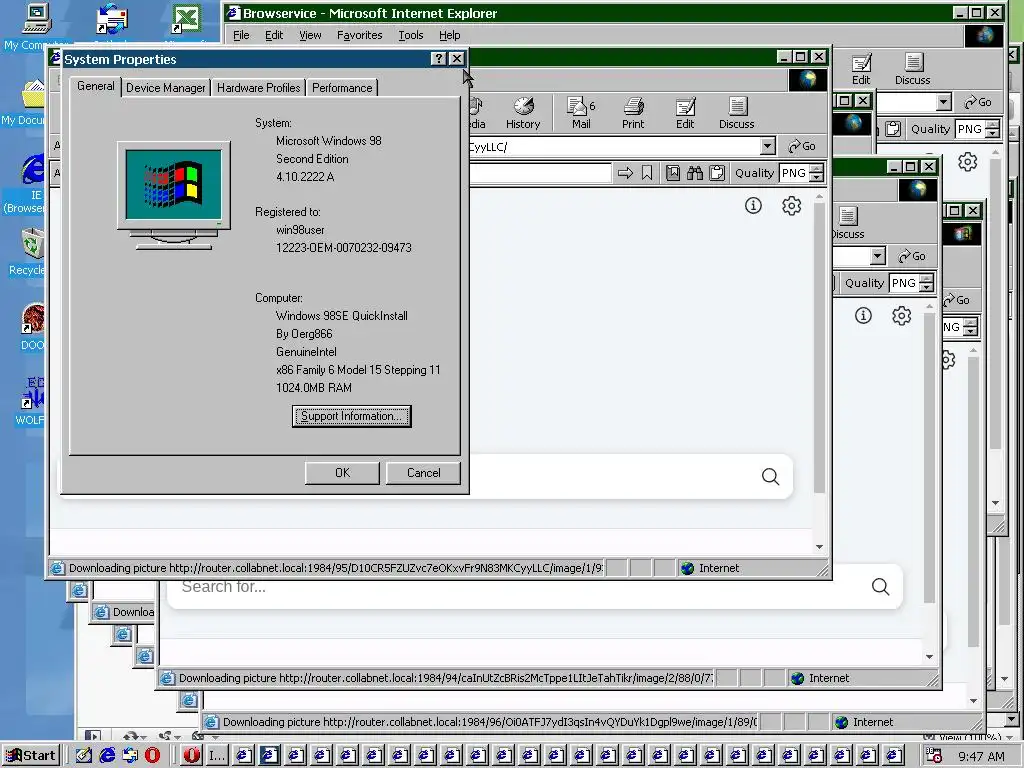Click the 9:47 AM clock
Viewport: 1024px width, 768px height.
pos(982,756)
